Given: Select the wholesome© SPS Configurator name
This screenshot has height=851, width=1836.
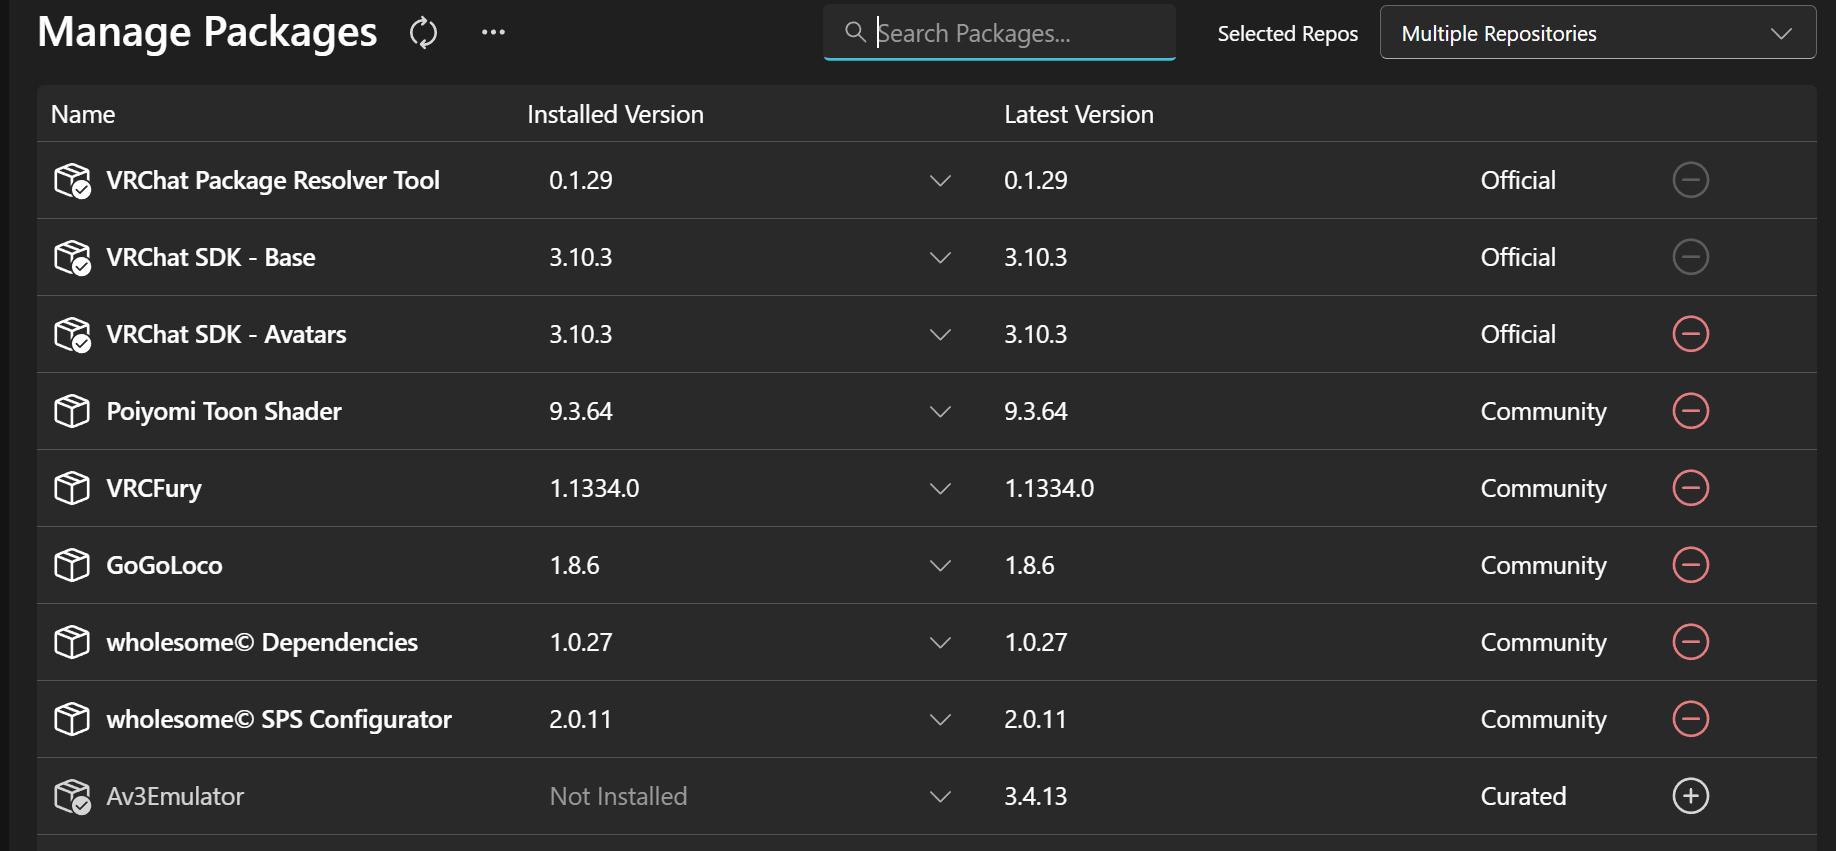Looking at the screenshot, I should click(x=279, y=719).
